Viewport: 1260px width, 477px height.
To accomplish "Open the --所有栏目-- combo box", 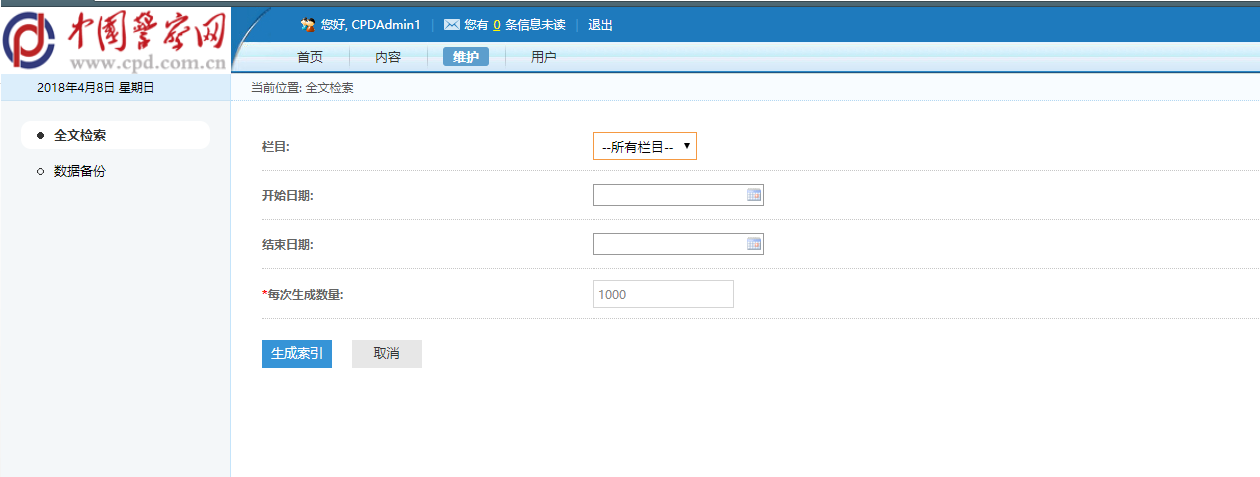I will pos(645,147).
